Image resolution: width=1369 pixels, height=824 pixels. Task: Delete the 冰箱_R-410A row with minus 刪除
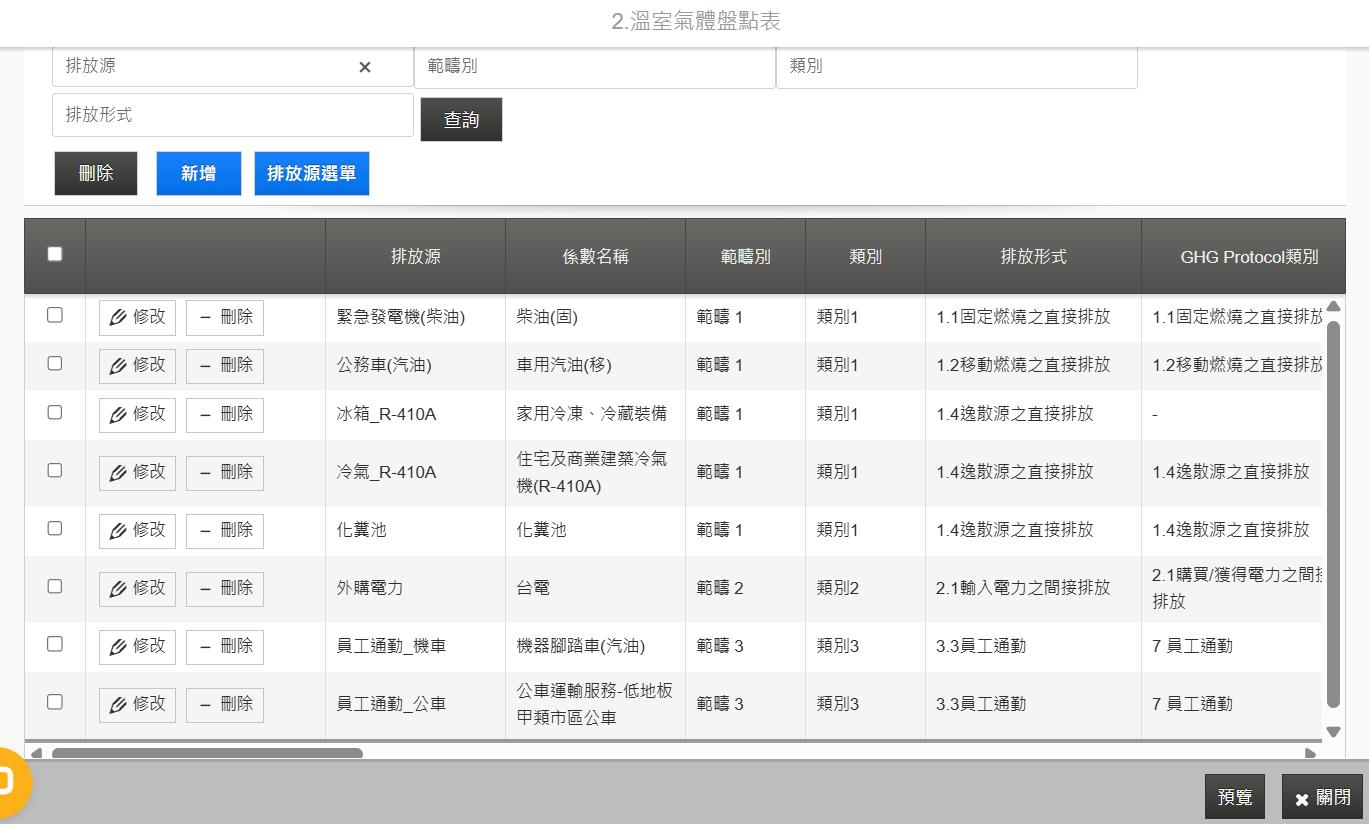coord(225,415)
